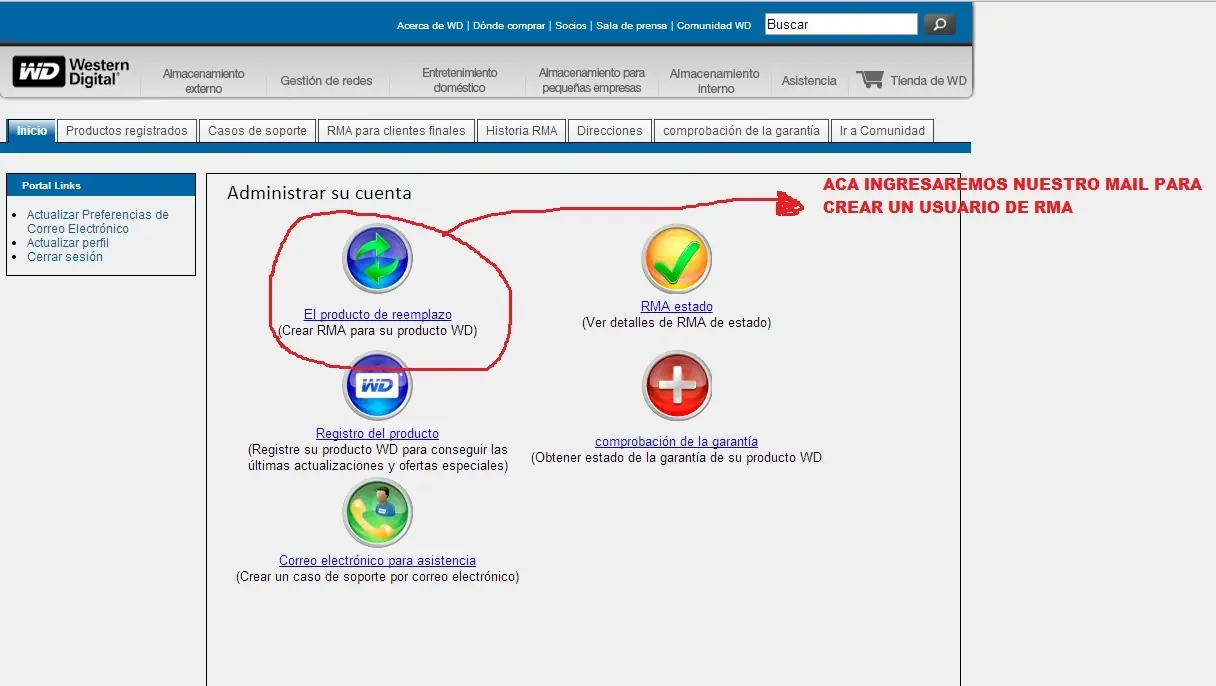Open the Historia RMA tab
This screenshot has width=1216, height=686.
click(x=521, y=131)
